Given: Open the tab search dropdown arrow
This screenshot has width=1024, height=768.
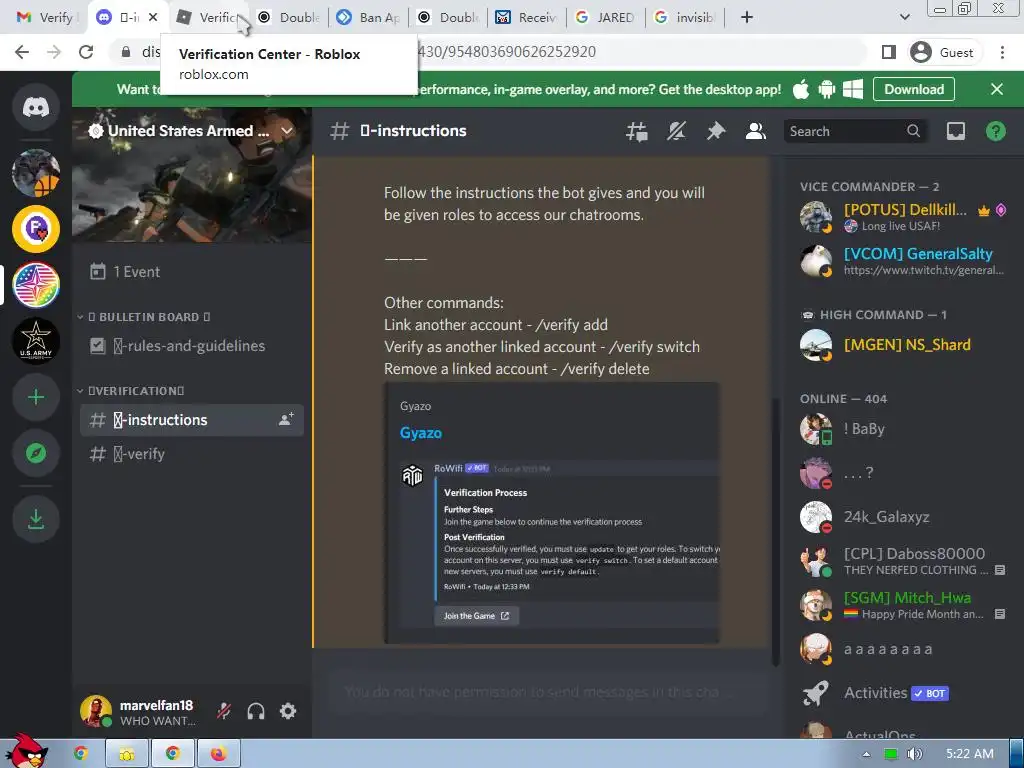Looking at the screenshot, I should click(x=904, y=18).
